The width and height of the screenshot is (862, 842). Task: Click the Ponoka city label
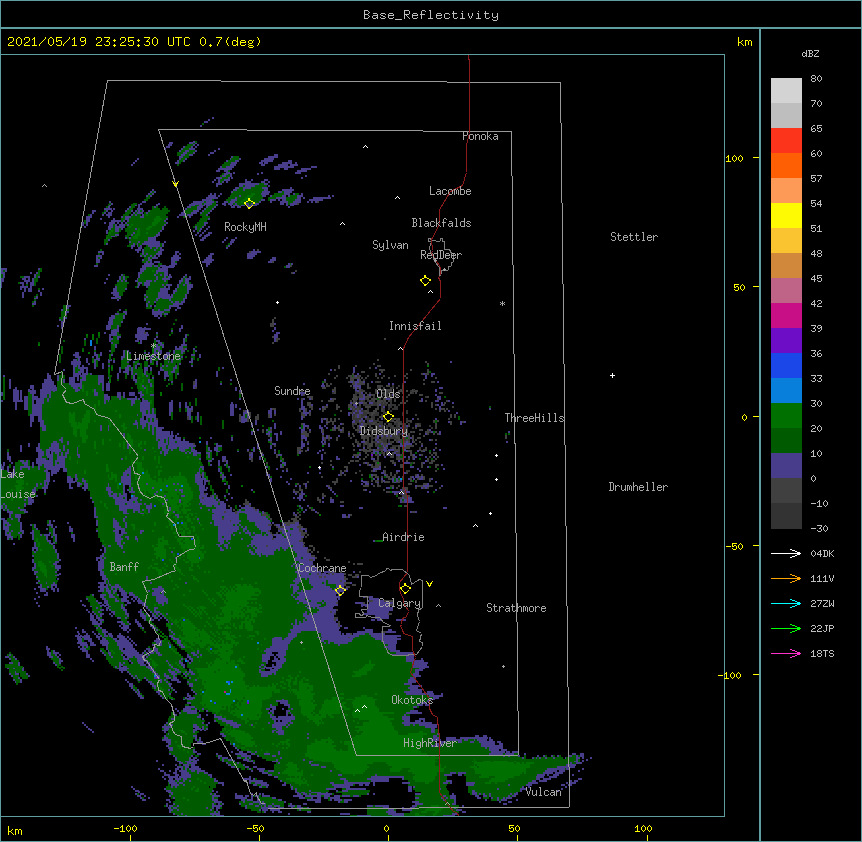[480, 136]
